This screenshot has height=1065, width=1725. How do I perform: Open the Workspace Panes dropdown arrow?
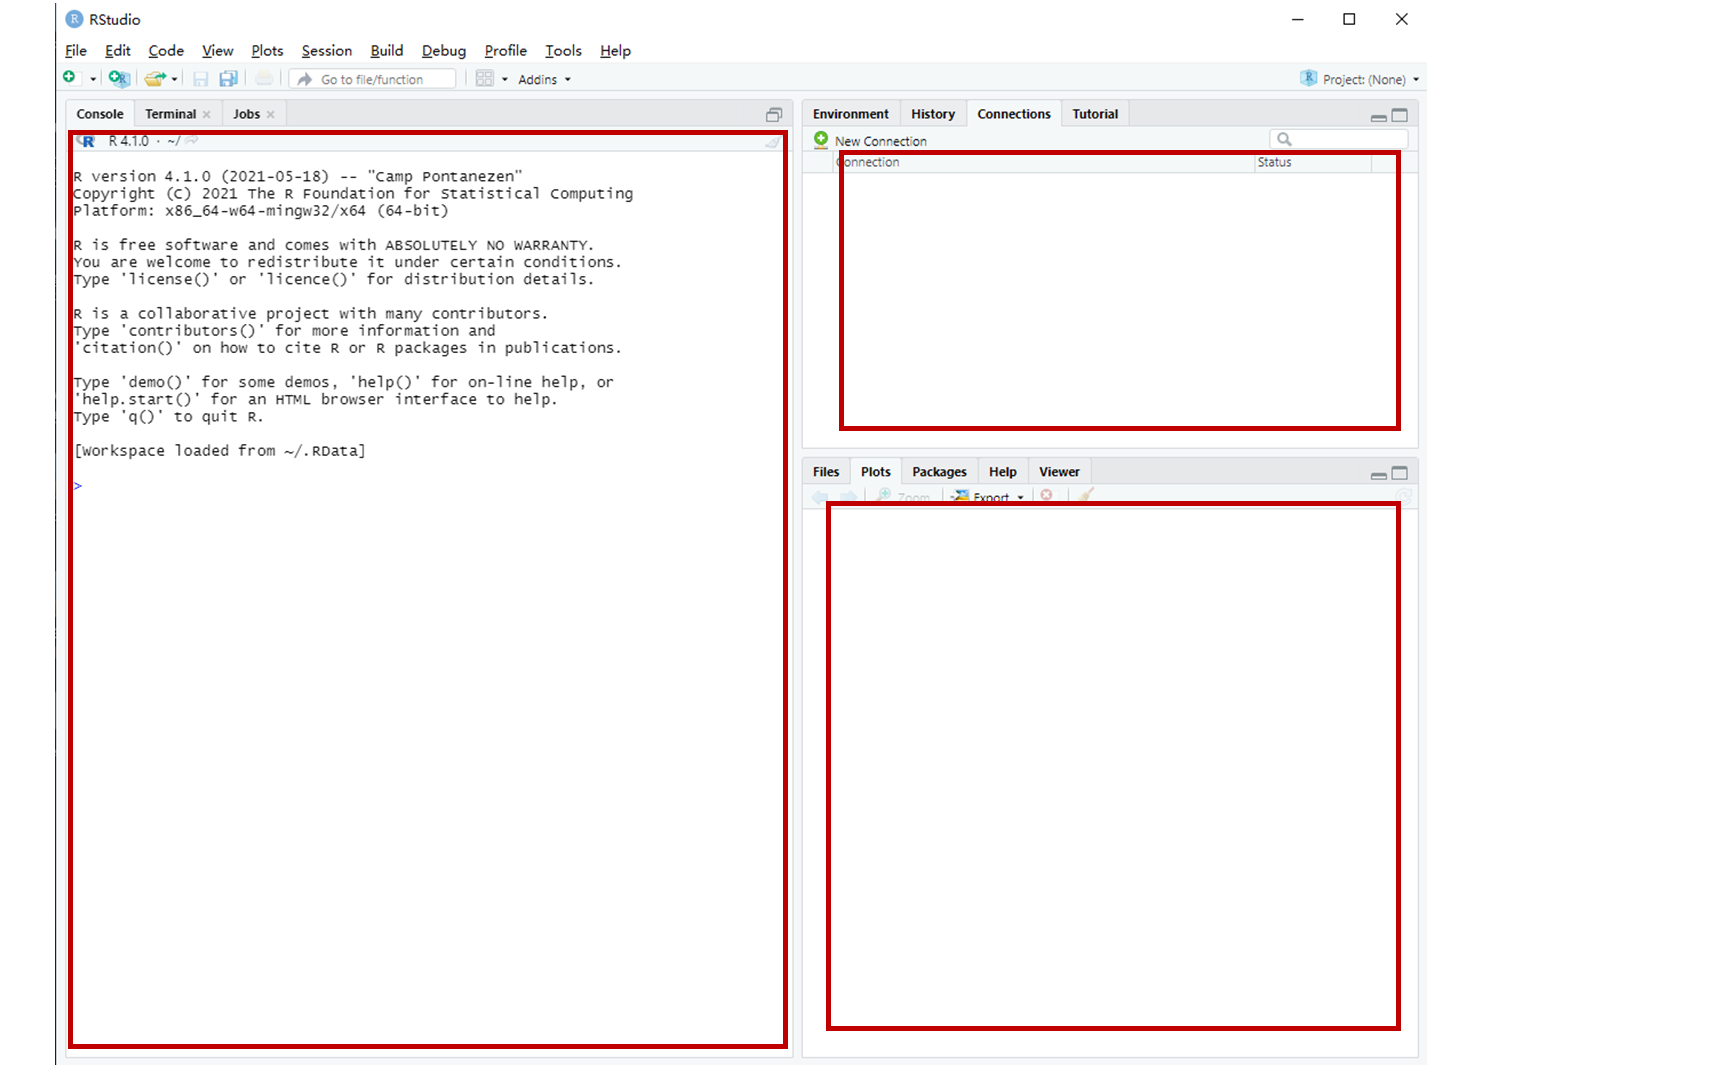[504, 79]
